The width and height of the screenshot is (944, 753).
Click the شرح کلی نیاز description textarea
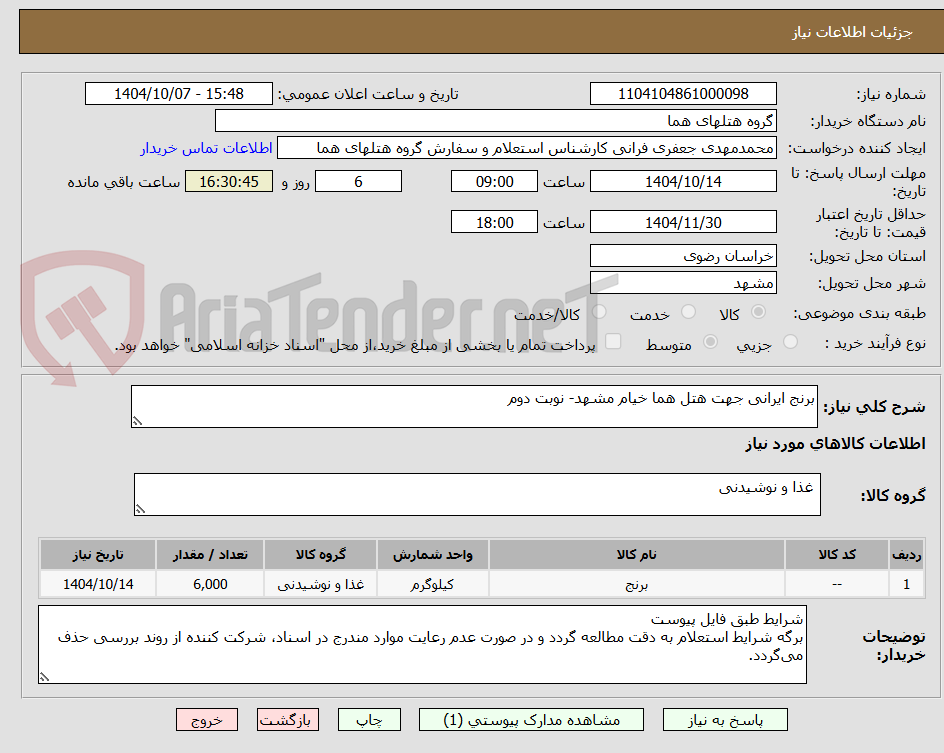point(474,407)
